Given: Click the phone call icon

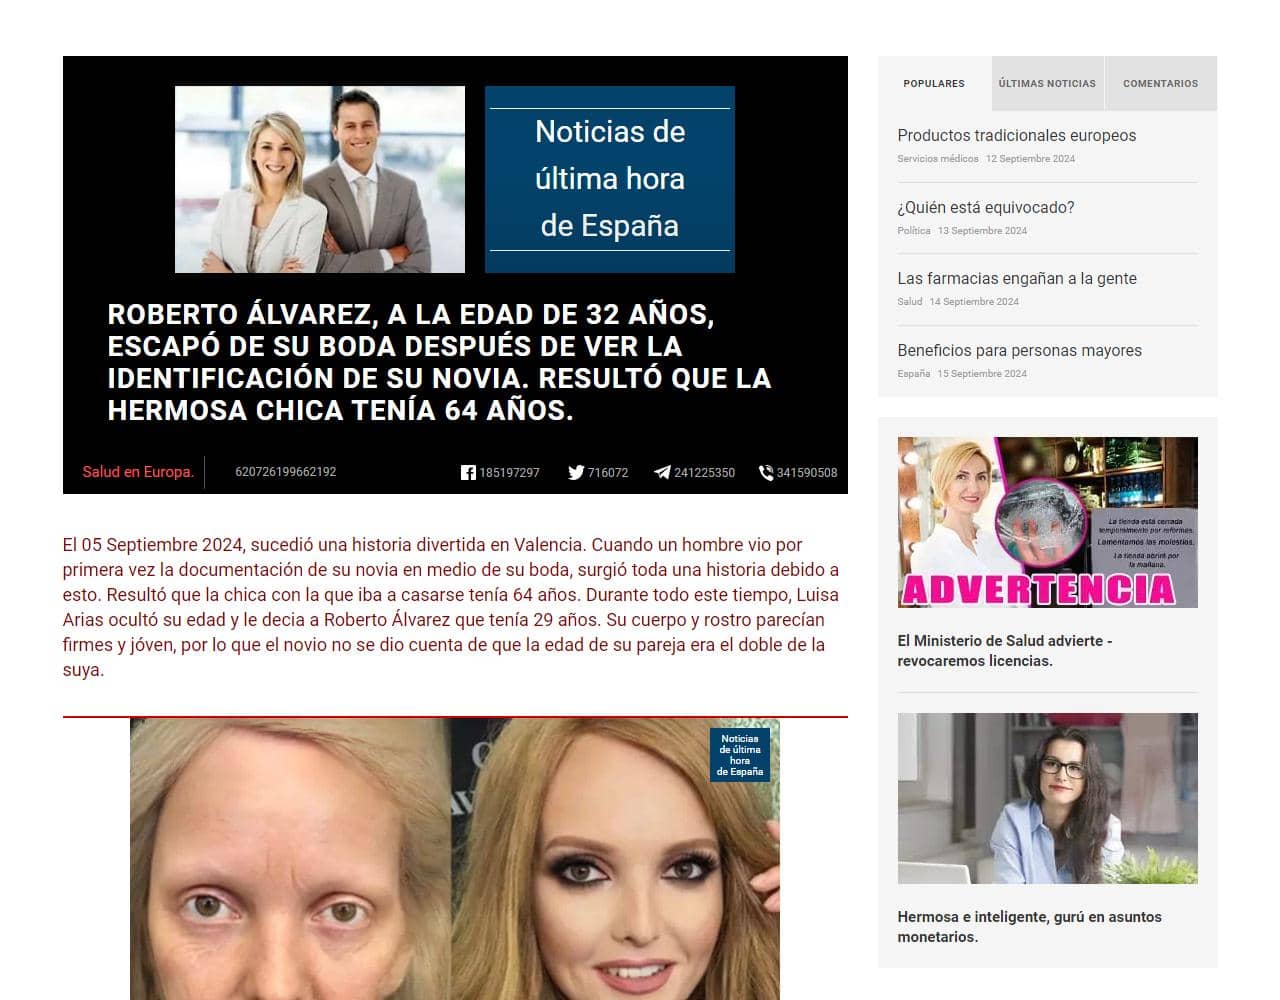Looking at the screenshot, I should tap(766, 473).
